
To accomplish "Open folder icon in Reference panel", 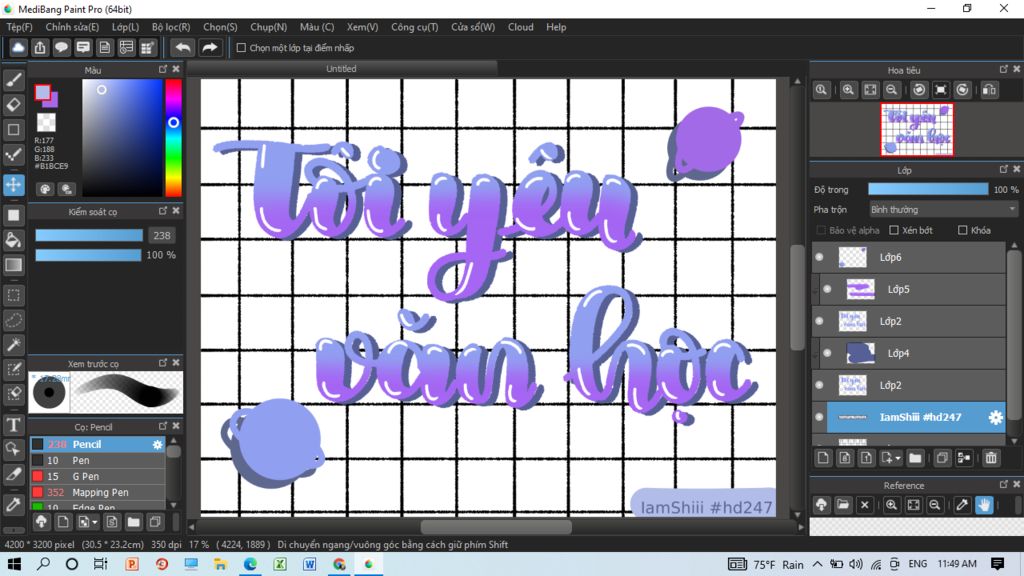I will tap(843, 505).
